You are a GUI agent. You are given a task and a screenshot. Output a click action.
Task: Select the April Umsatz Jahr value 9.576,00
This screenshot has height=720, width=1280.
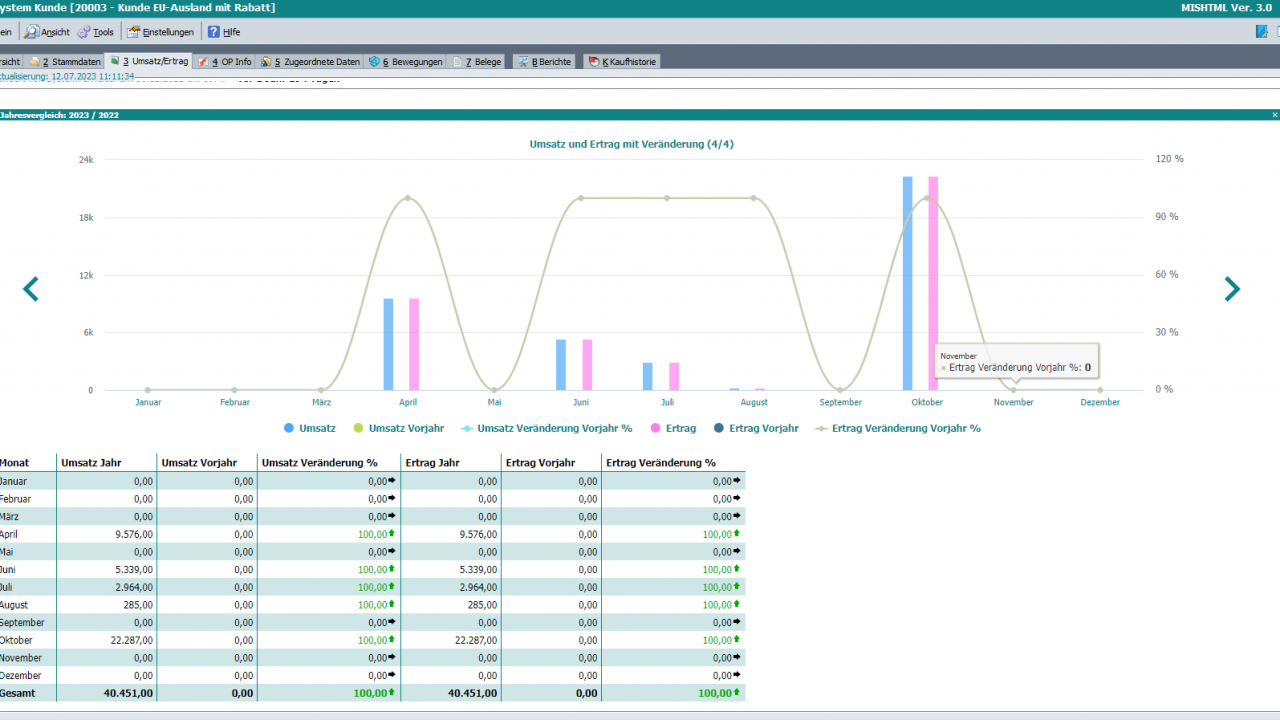[x=134, y=534]
